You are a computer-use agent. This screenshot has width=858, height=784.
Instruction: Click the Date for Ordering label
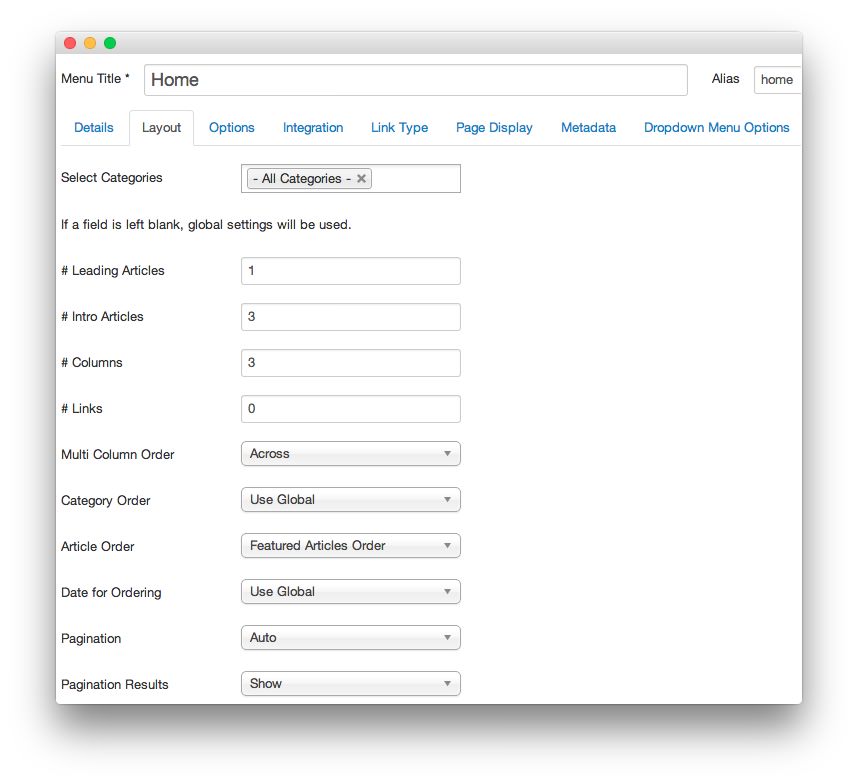coord(111,593)
